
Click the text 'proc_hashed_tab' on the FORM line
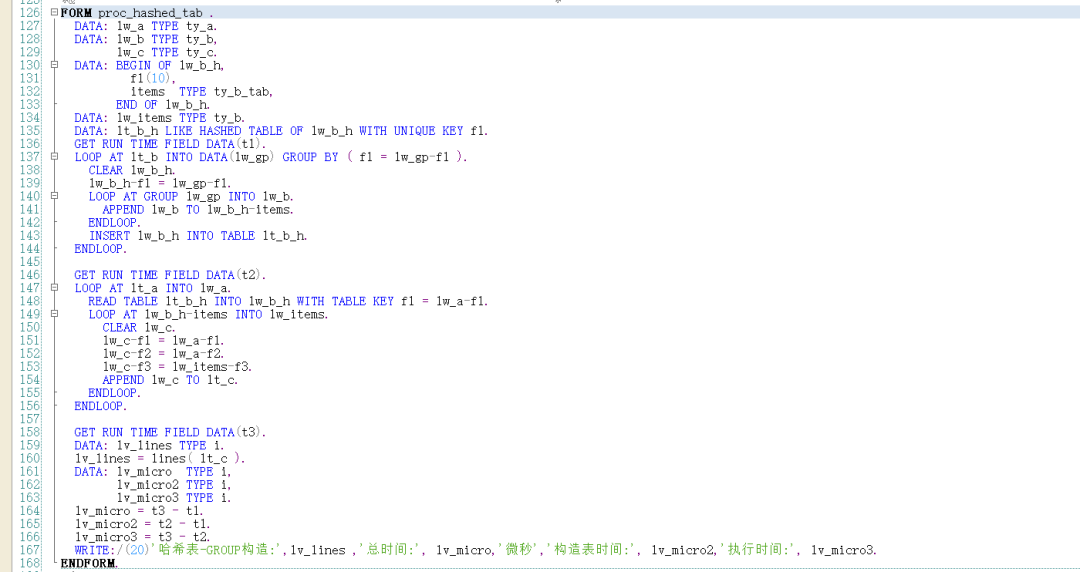[150, 13]
